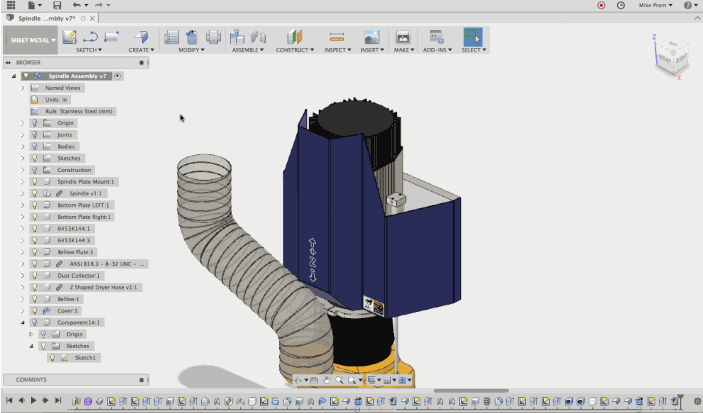Open the CONSTRUCT menu
Viewport: 703px width, 413px height.
coord(292,49)
